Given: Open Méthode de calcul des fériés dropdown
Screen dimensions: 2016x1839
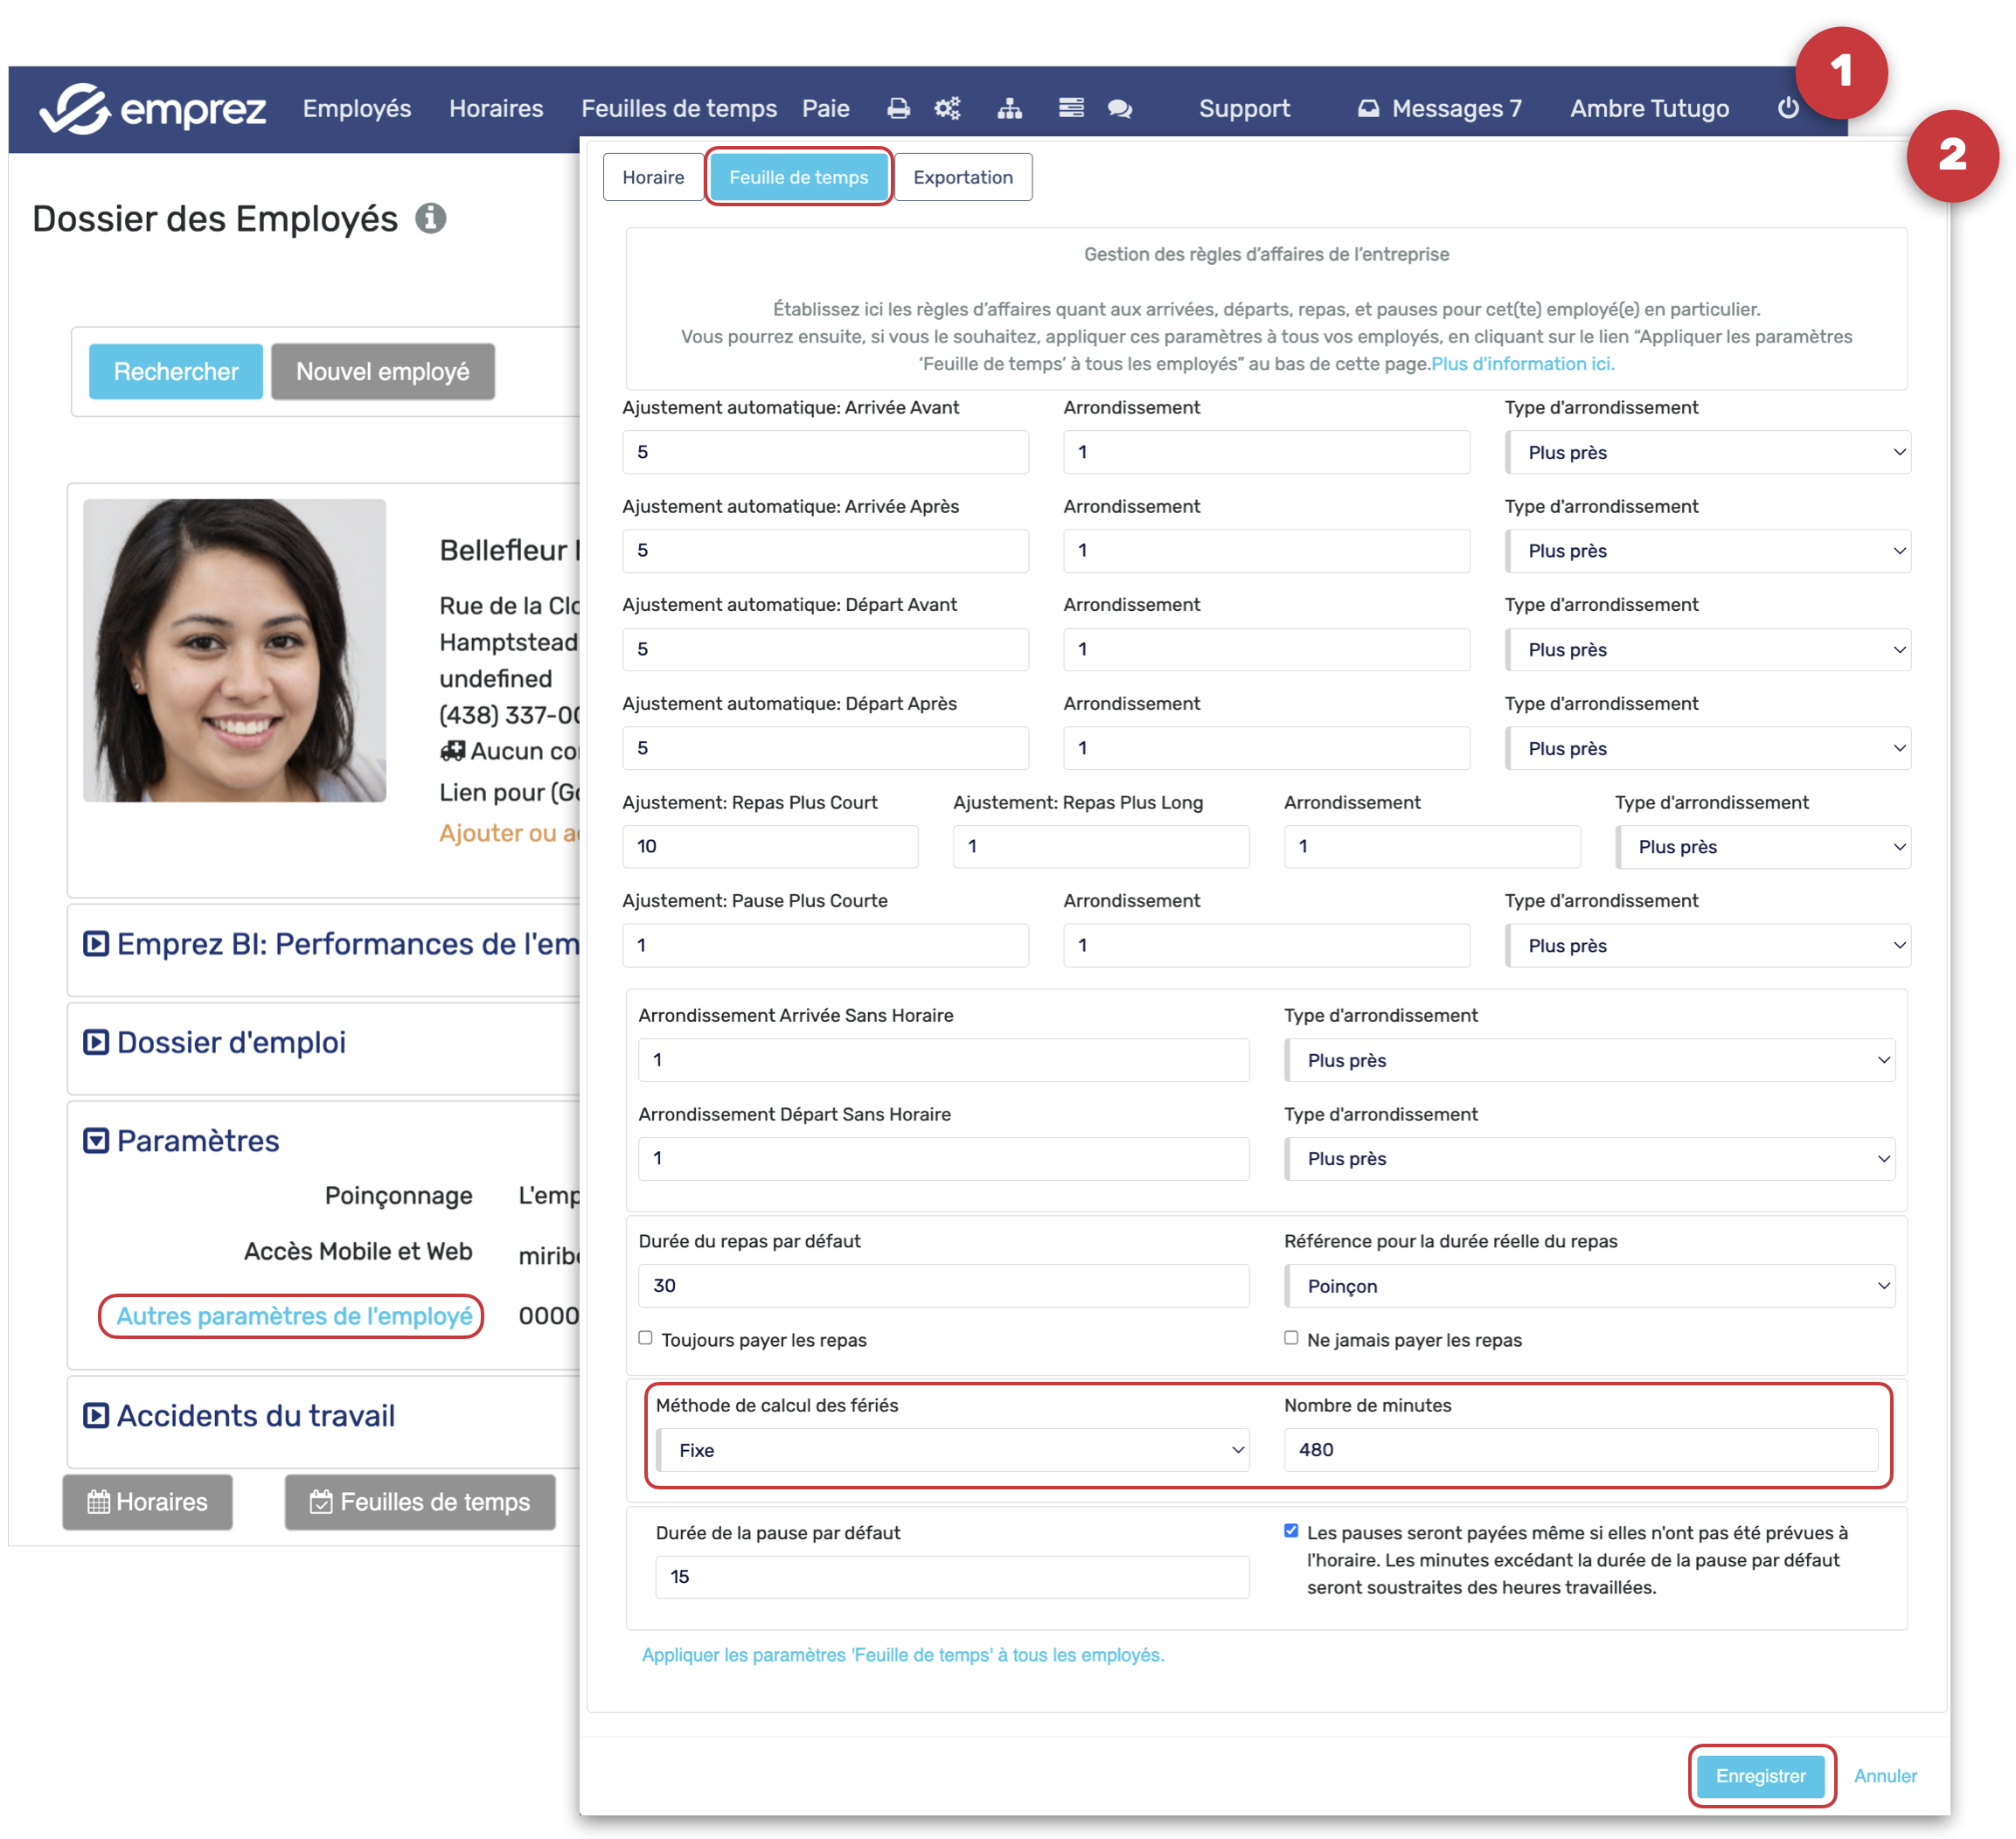Looking at the screenshot, I should coord(953,1450).
